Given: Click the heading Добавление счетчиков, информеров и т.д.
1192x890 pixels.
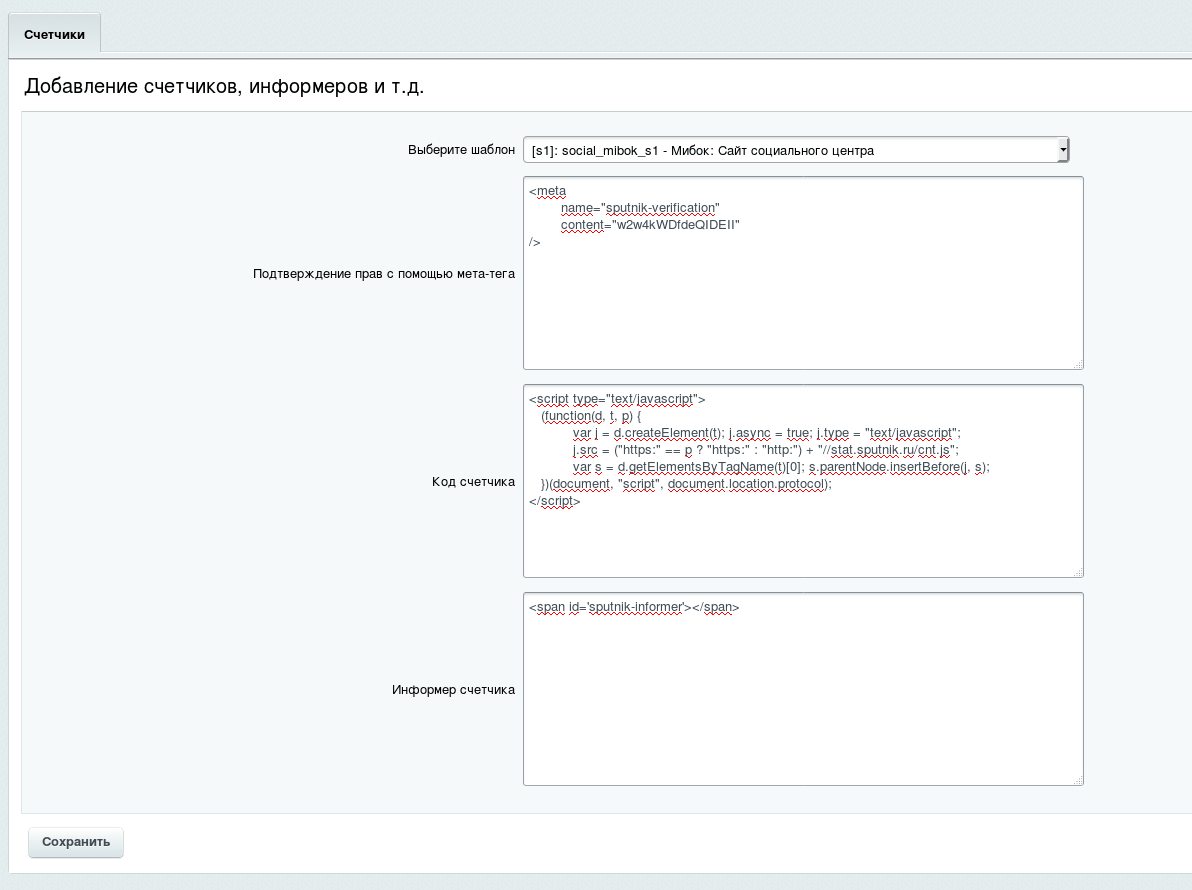Looking at the screenshot, I should point(224,87).
